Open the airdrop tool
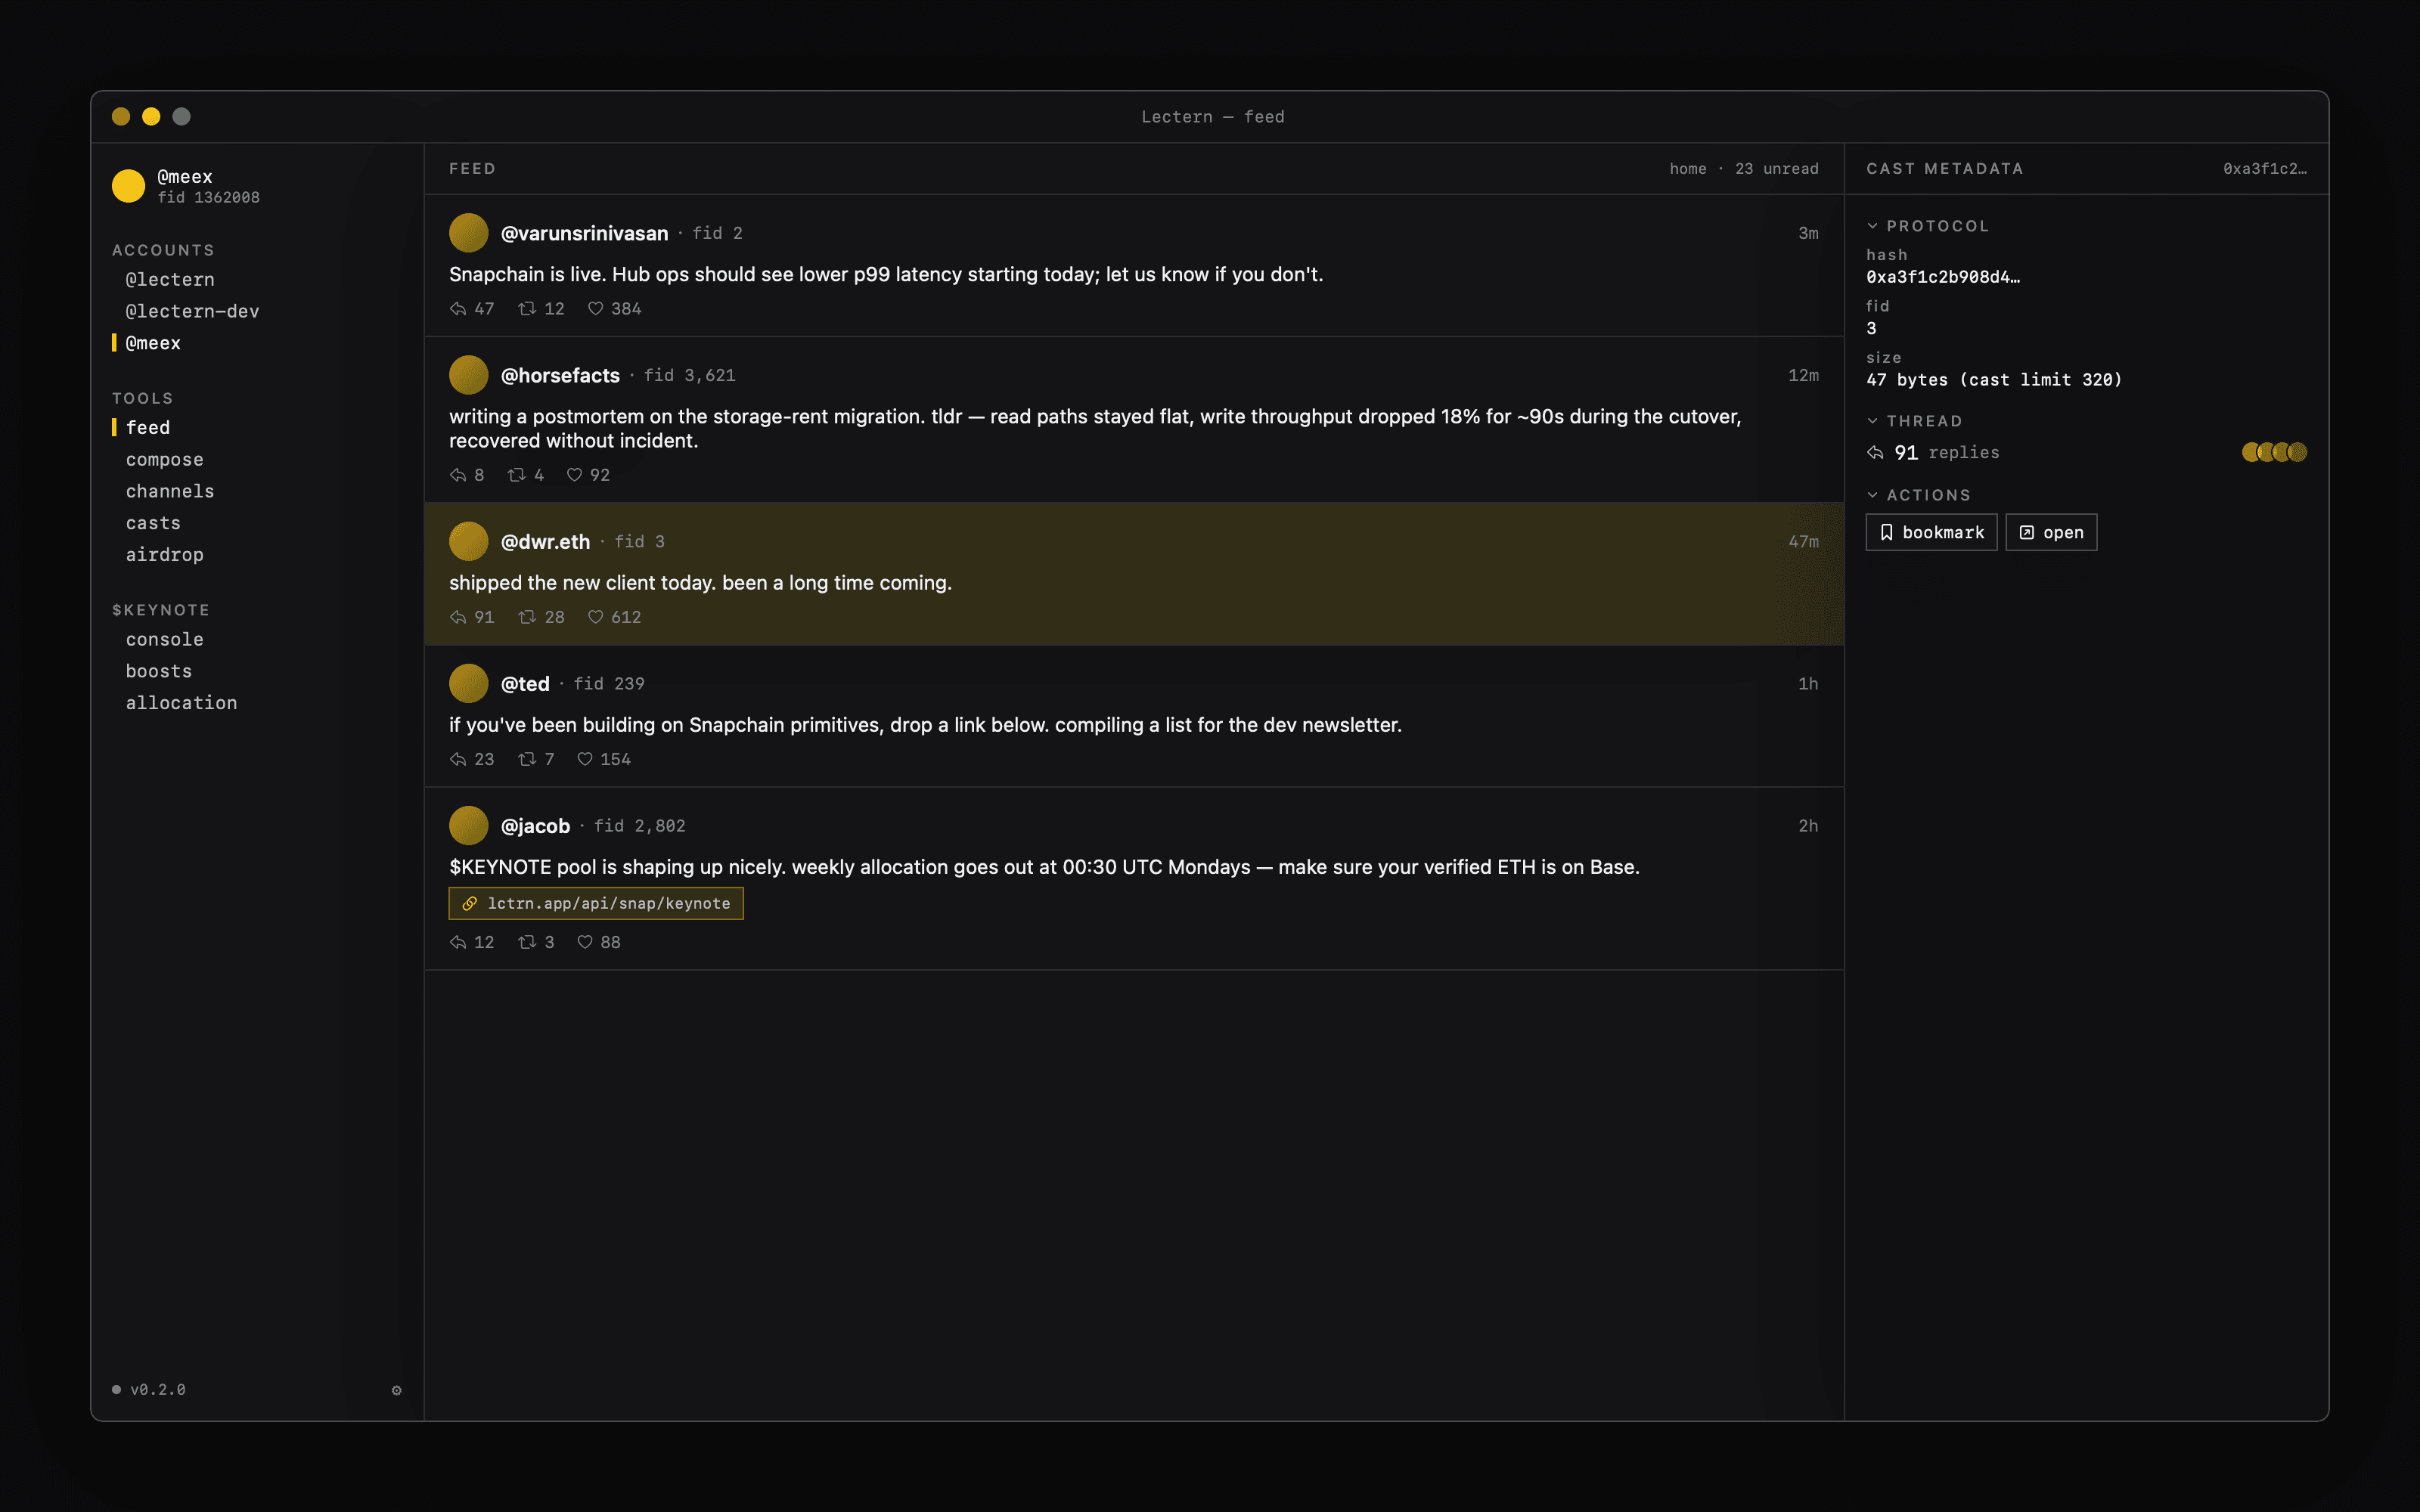The width and height of the screenshot is (2420, 1512). pos(165,555)
